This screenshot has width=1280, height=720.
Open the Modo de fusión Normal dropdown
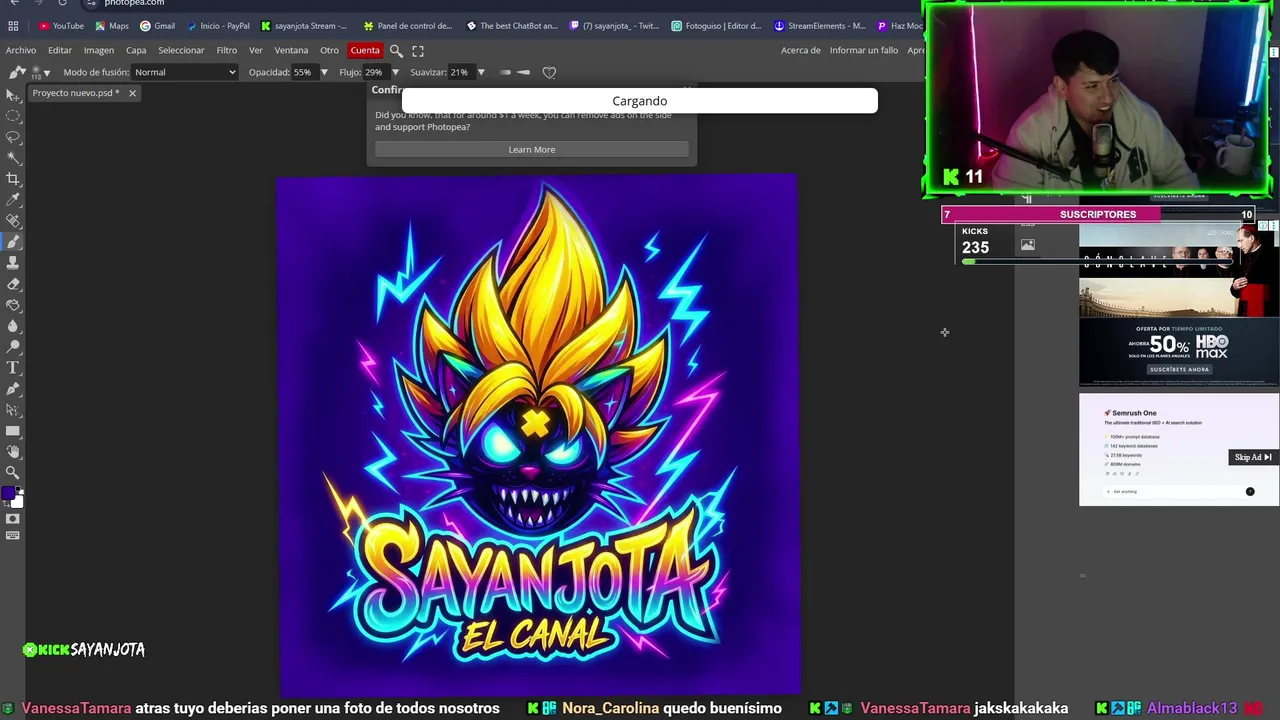185,72
